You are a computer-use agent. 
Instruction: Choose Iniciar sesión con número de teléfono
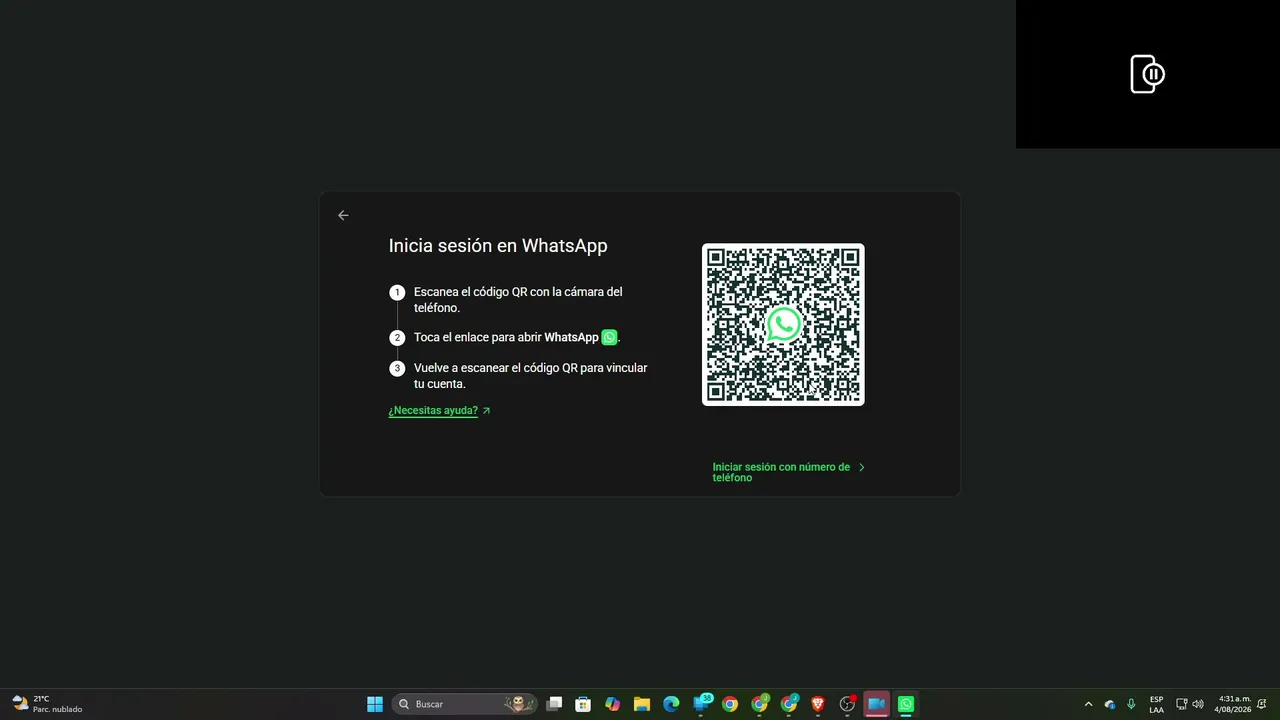click(781, 472)
